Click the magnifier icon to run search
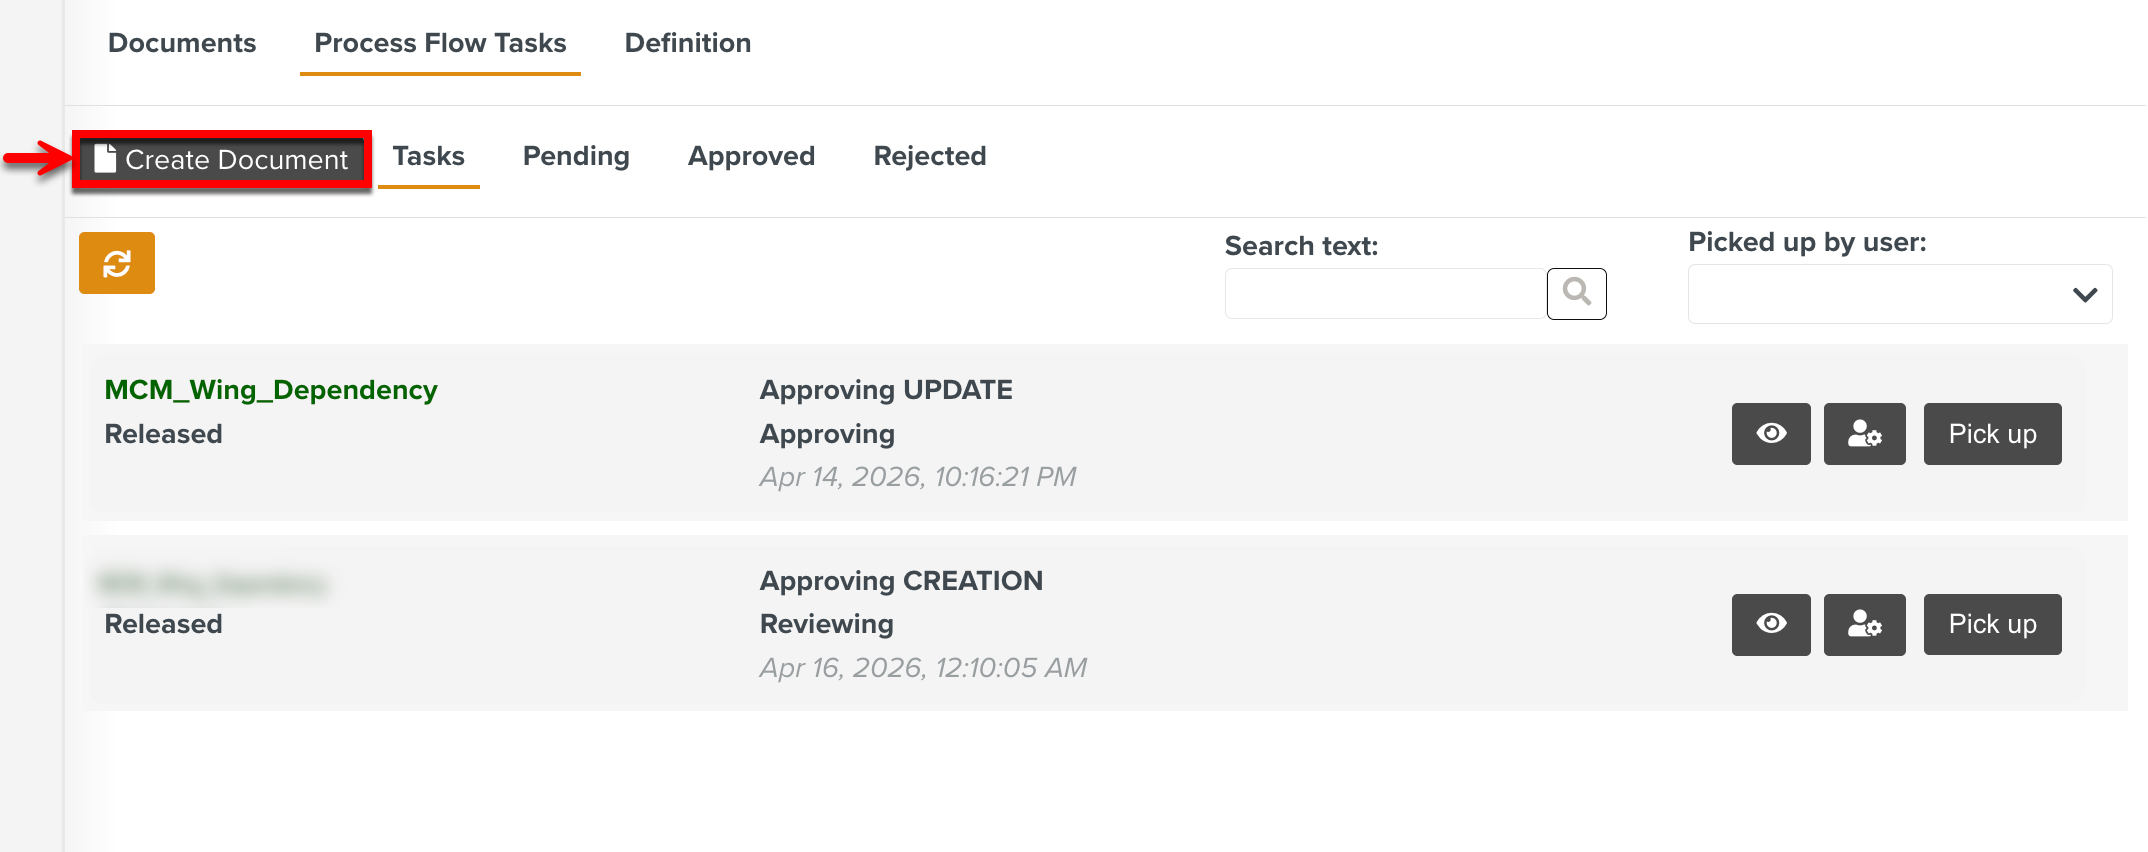Viewport: 2148px width, 852px height. click(x=1576, y=293)
